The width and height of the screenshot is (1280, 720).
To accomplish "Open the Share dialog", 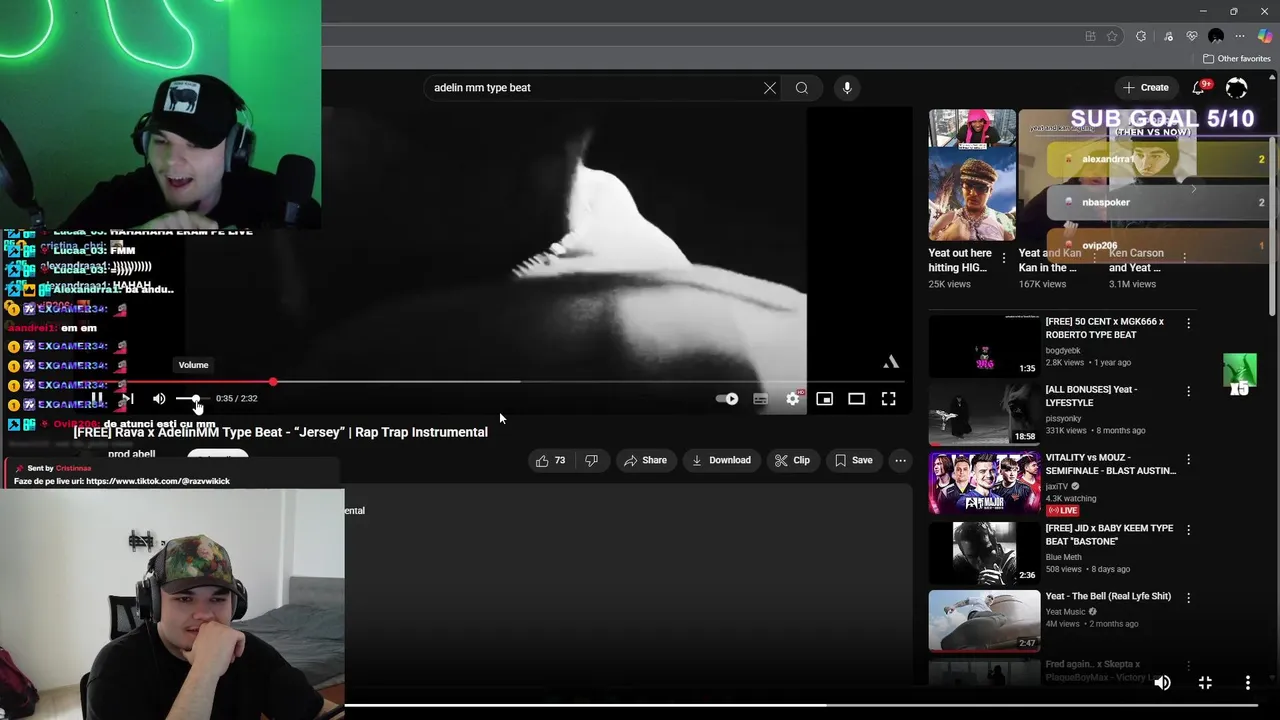I will coord(645,460).
